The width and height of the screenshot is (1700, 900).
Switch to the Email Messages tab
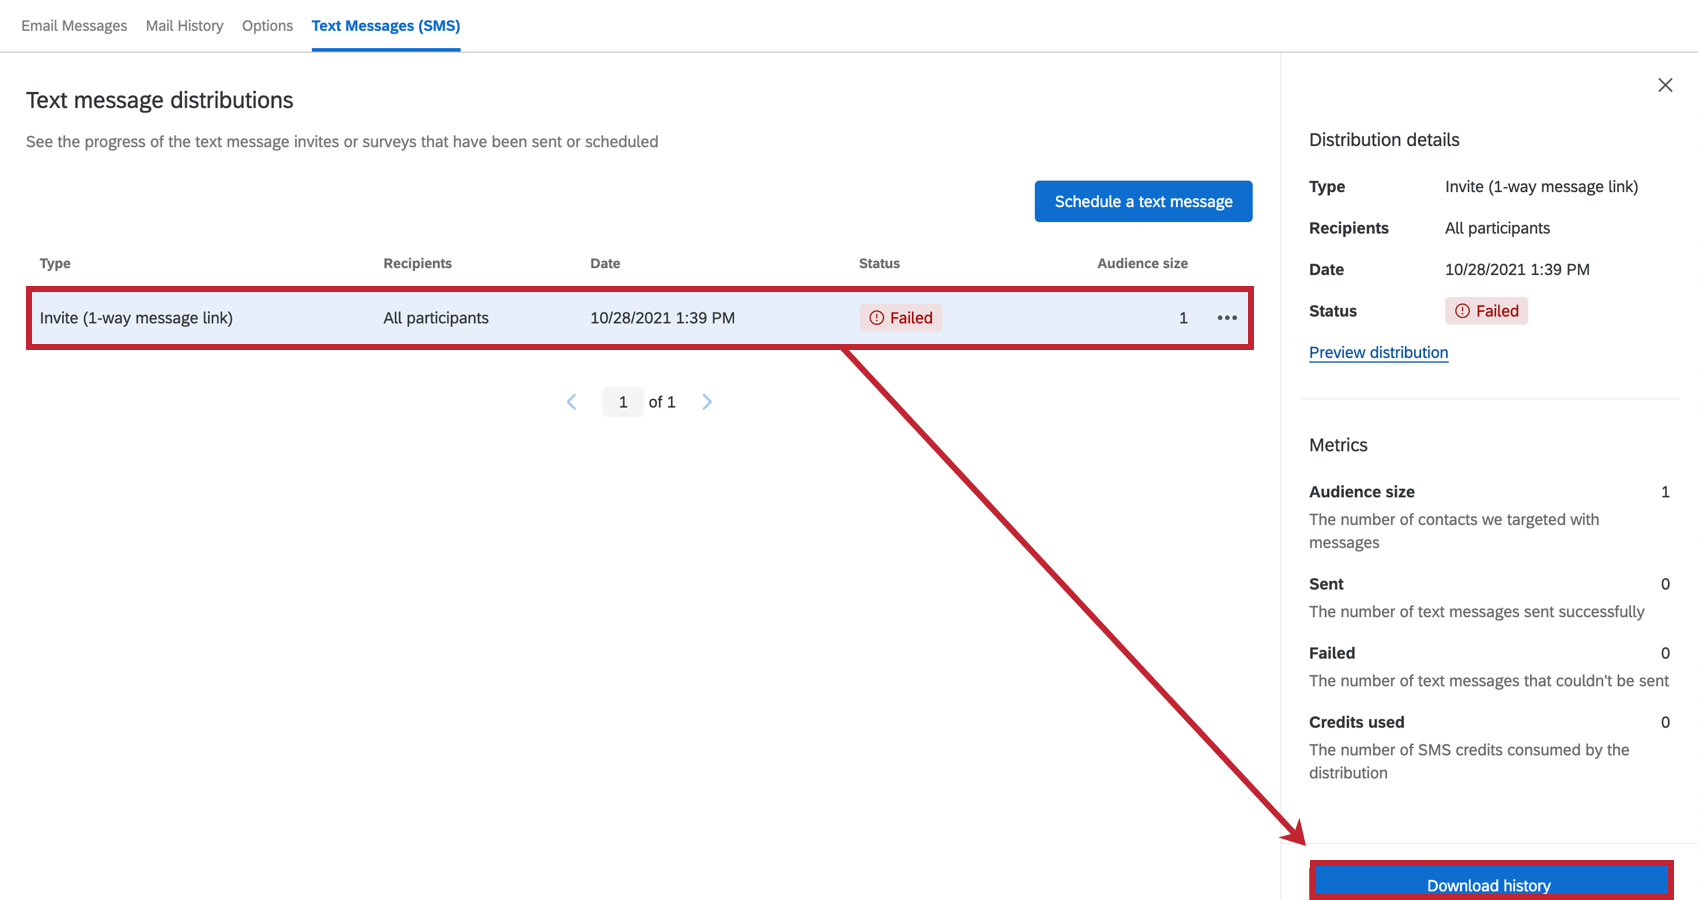(73, 25)
